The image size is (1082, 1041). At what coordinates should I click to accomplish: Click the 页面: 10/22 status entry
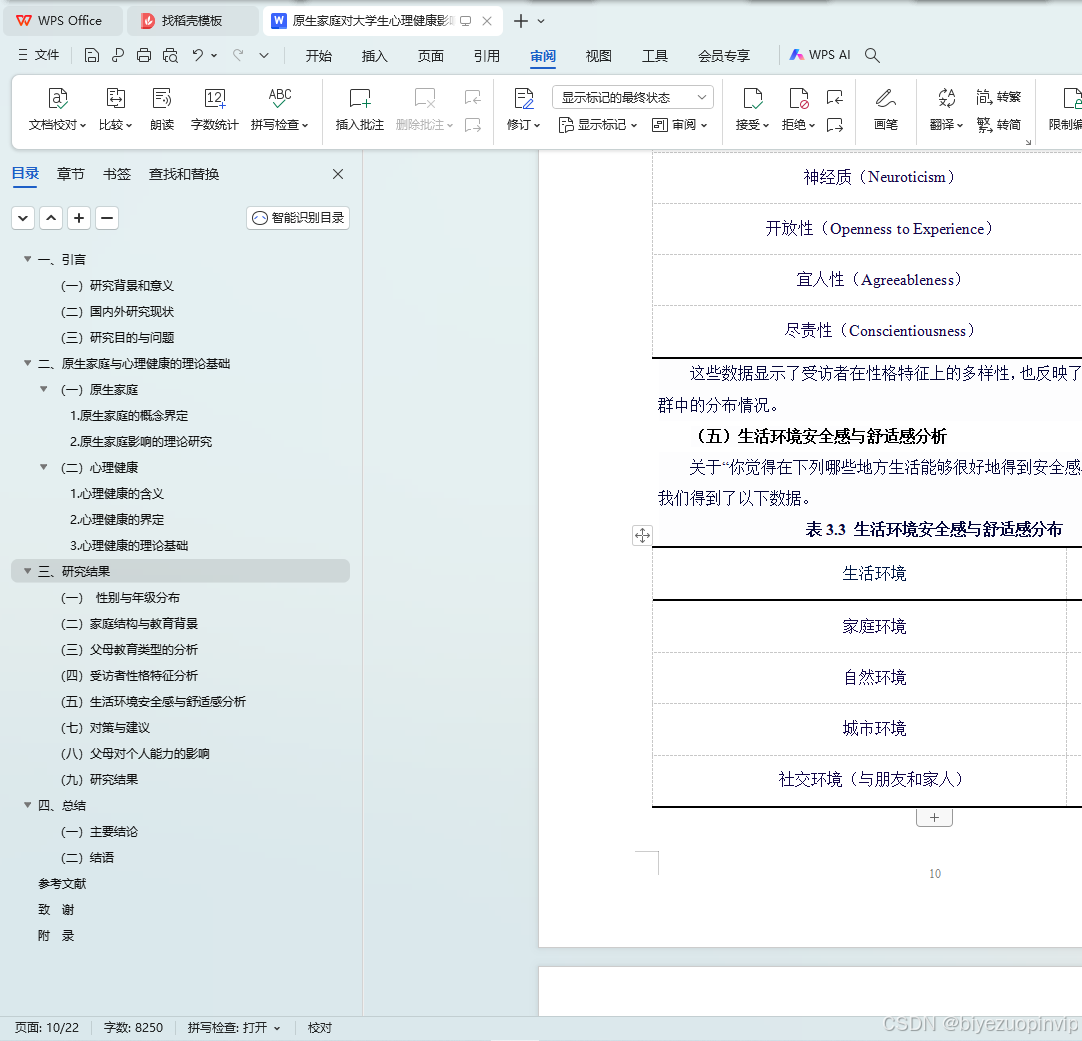tap(47, 1028)
